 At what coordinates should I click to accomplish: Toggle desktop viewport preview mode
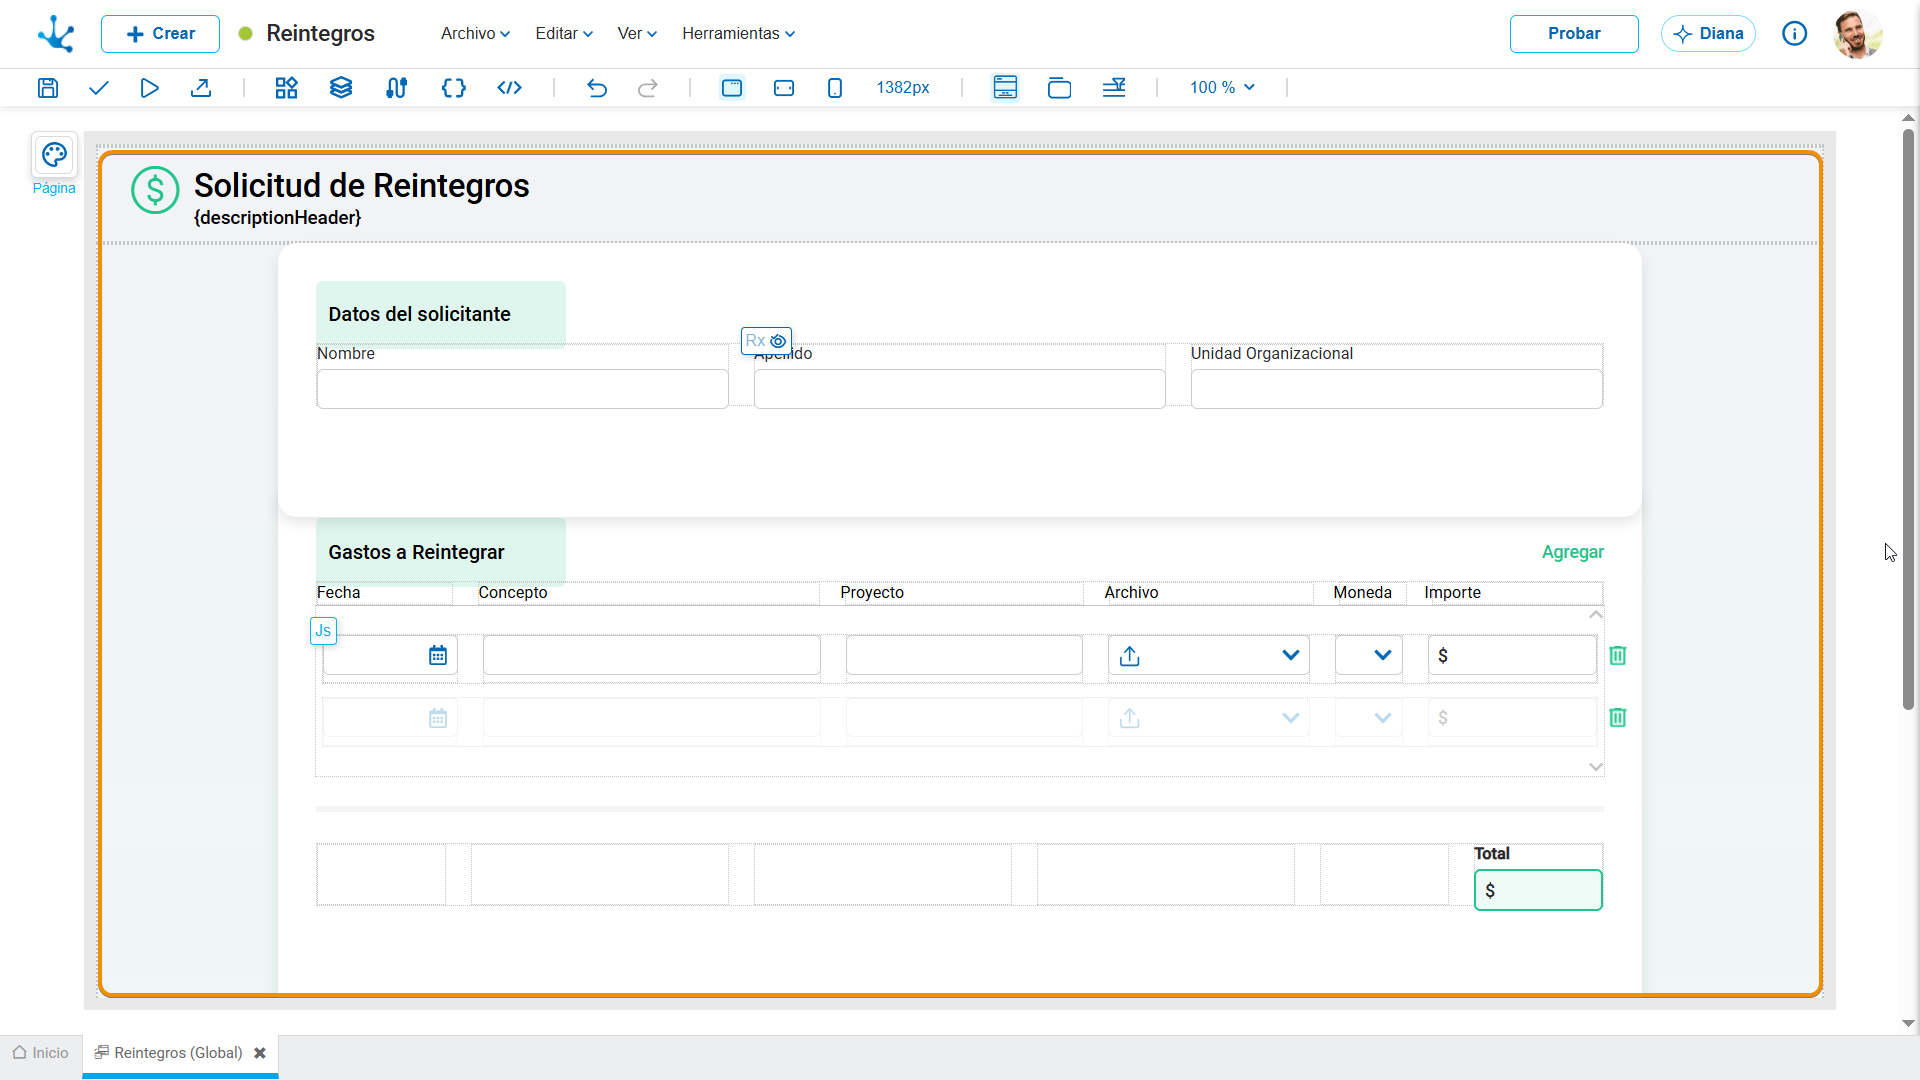732,88
